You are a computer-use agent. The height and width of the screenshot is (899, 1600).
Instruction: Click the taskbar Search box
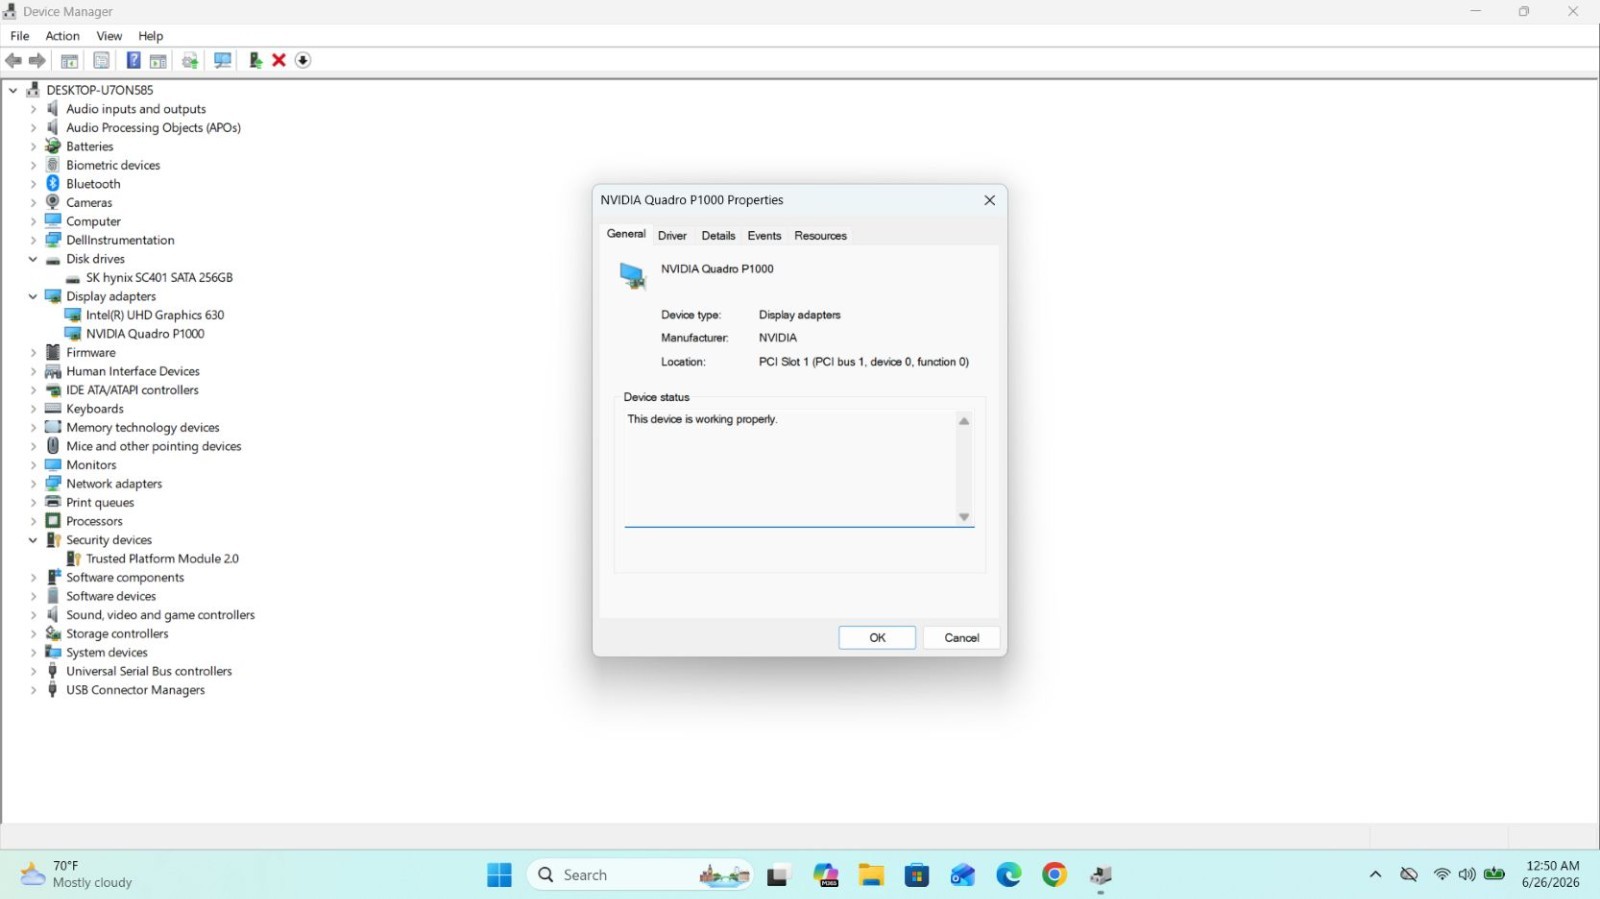tap(640, 875)
